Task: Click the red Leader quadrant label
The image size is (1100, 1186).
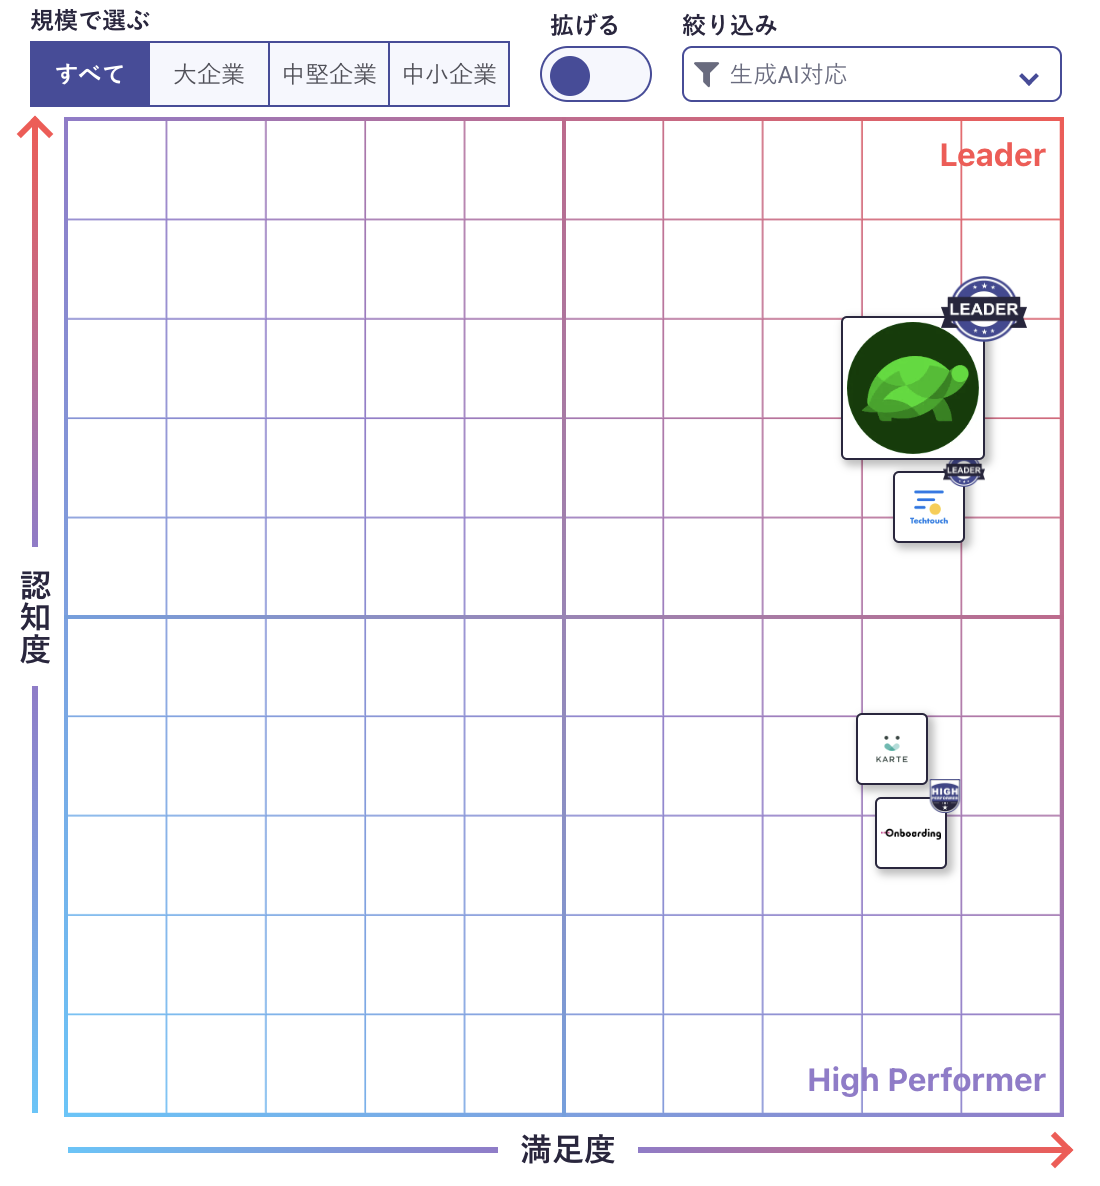Action: [992, 155]
